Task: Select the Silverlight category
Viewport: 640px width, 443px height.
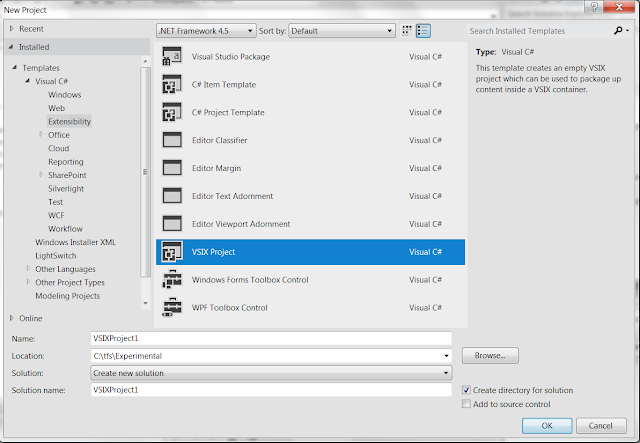Action: pyautogui.click(x=66, y=189)
